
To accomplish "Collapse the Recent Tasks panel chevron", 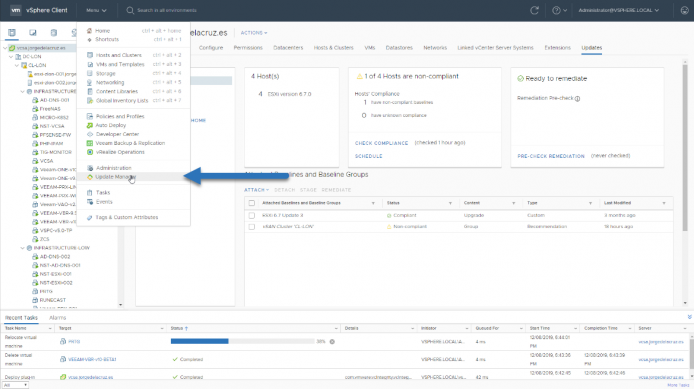I will 689,317.
